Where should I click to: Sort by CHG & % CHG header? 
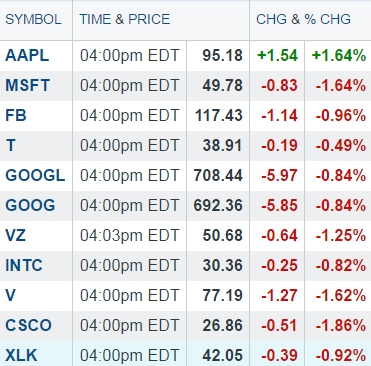point(303,19)
